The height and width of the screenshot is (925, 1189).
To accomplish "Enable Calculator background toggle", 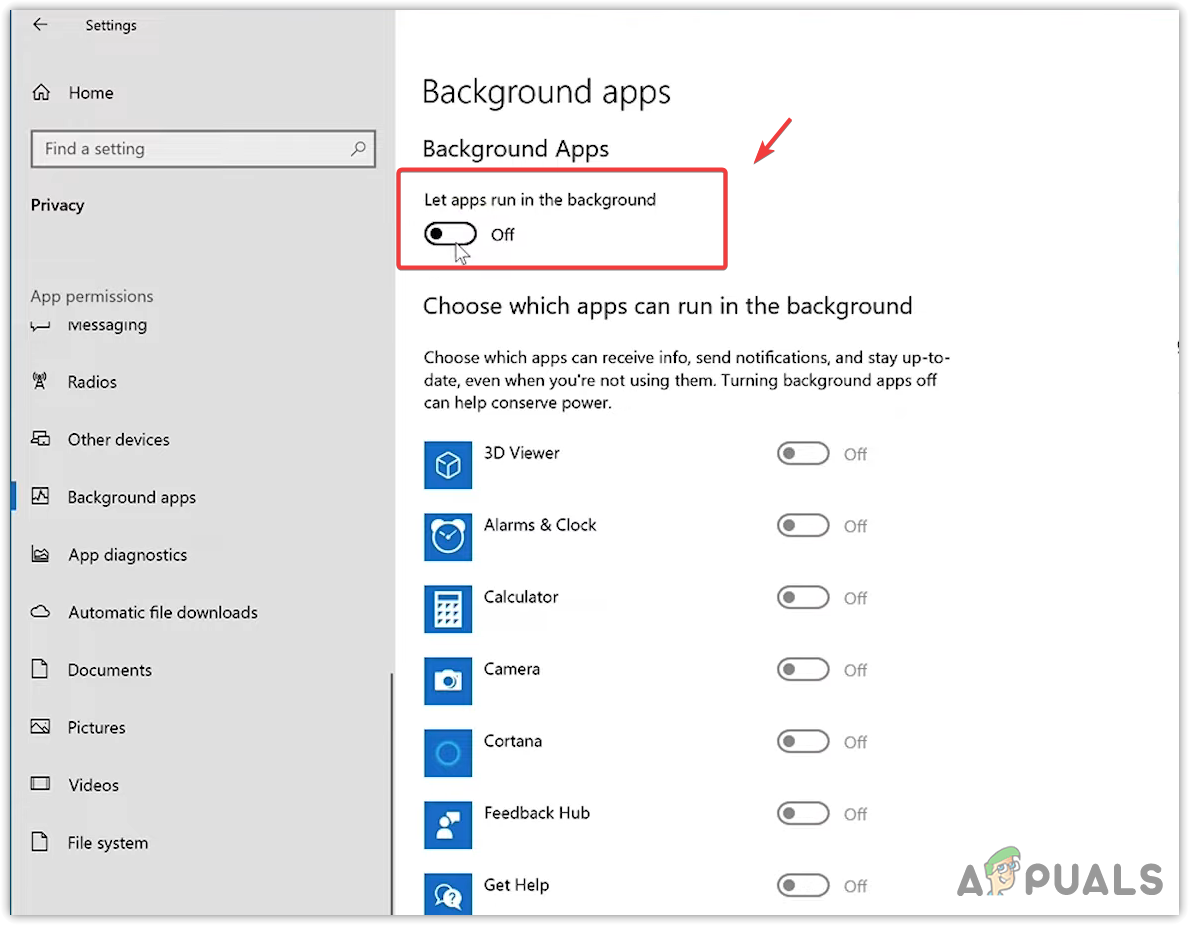I will click(803, 598).
